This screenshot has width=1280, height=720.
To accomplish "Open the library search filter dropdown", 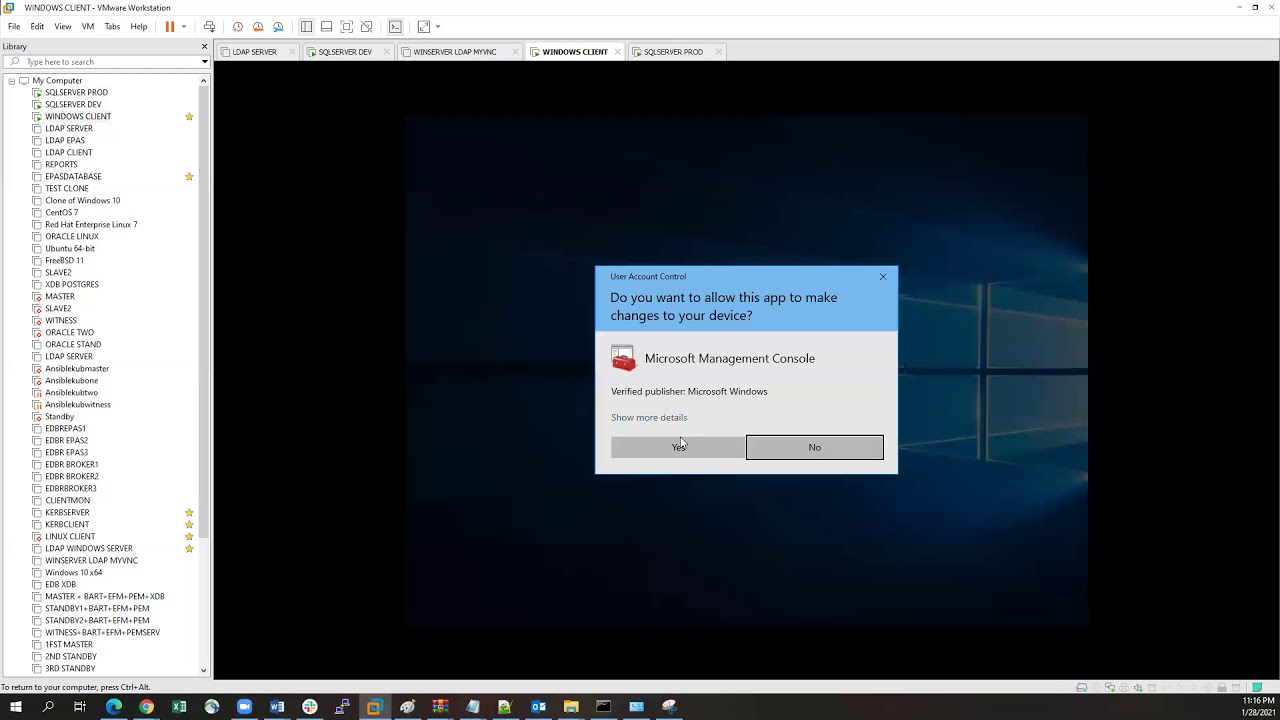I will click(204, 62).
